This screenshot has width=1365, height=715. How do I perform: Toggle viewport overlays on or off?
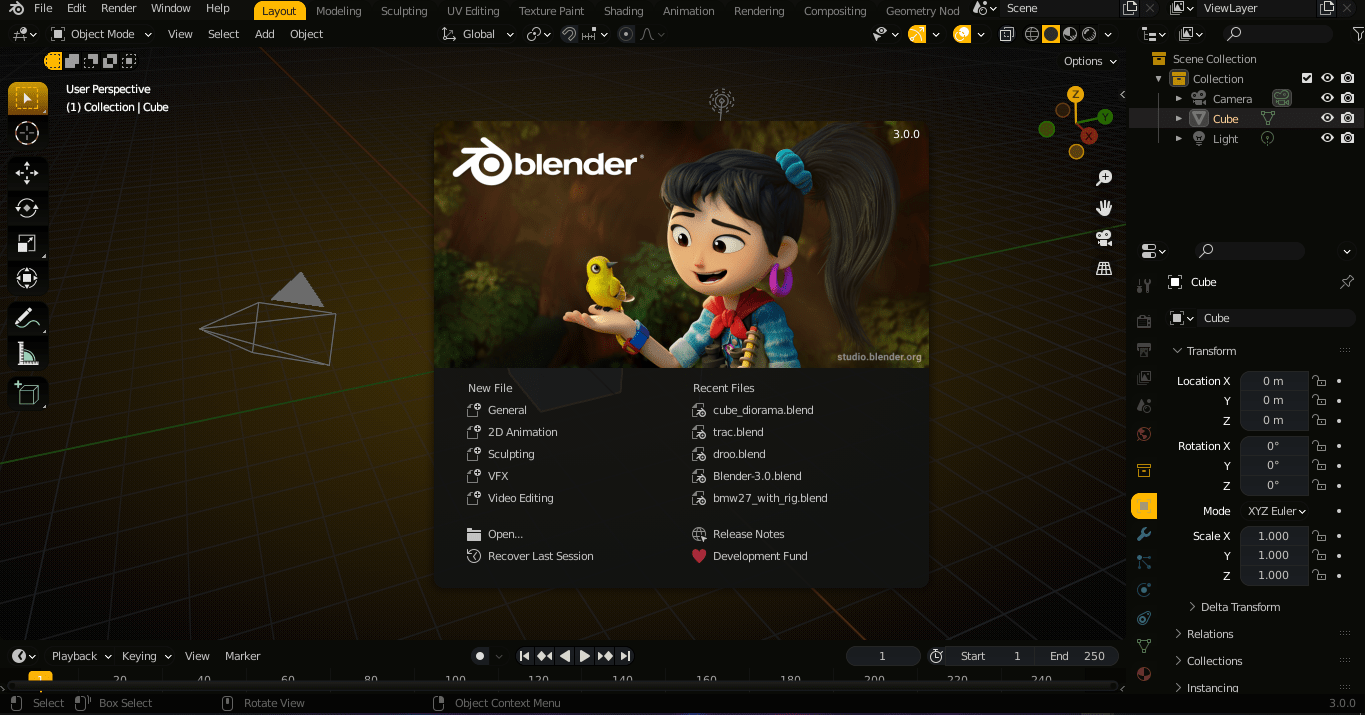(x=962, y=34)
